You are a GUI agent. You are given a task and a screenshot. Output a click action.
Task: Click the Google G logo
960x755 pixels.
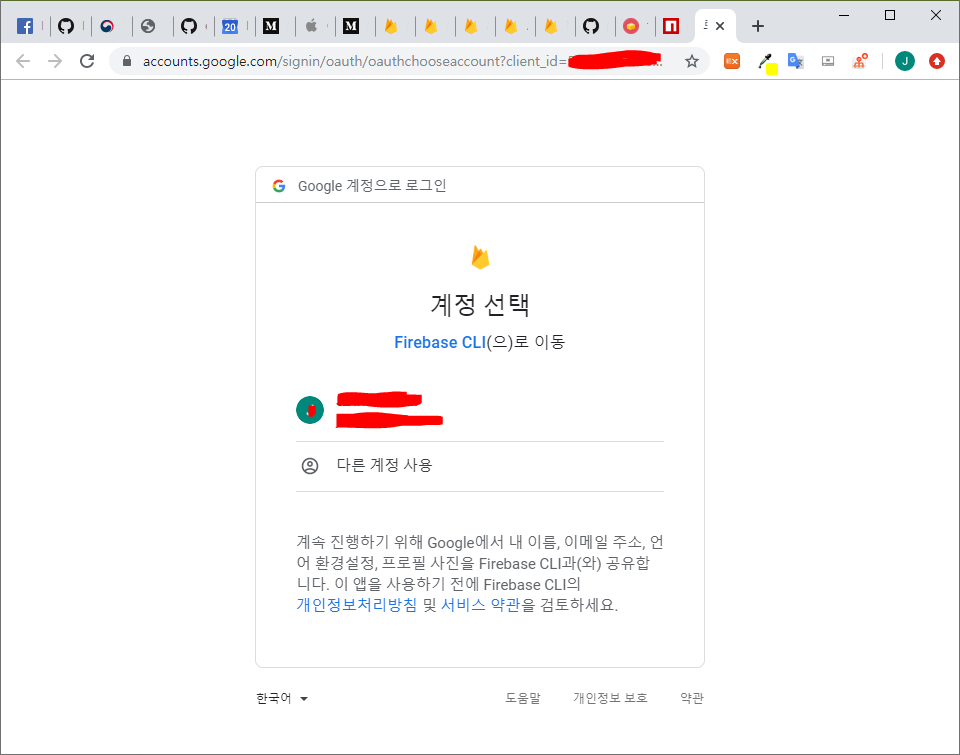point(279,186)
